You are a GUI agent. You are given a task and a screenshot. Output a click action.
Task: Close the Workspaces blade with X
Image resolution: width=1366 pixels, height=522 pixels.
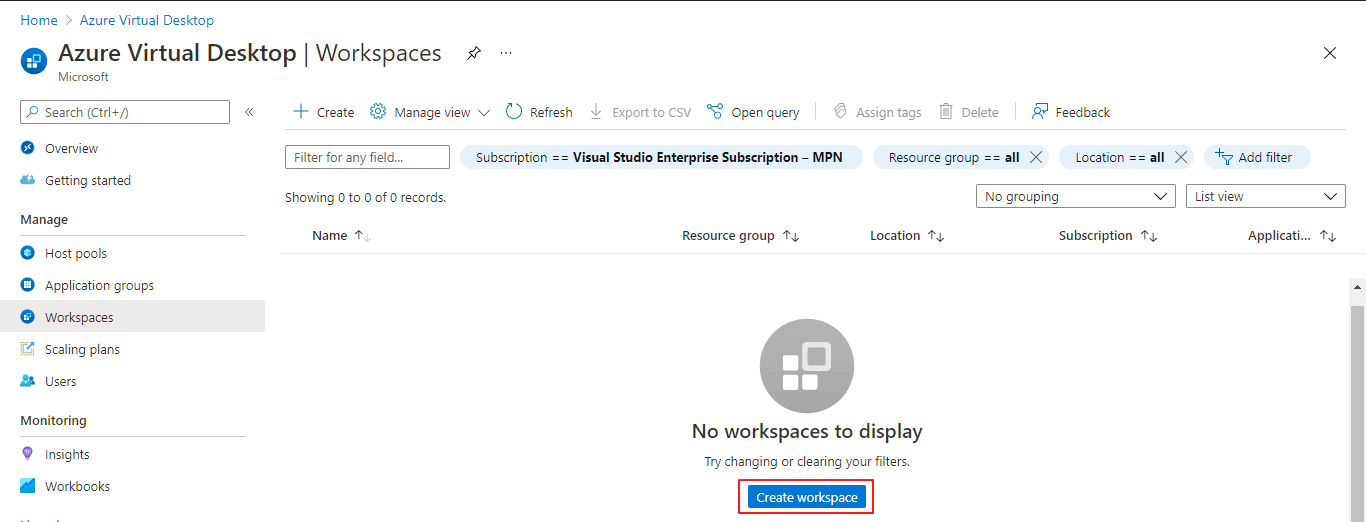[x=1330, y=53]
